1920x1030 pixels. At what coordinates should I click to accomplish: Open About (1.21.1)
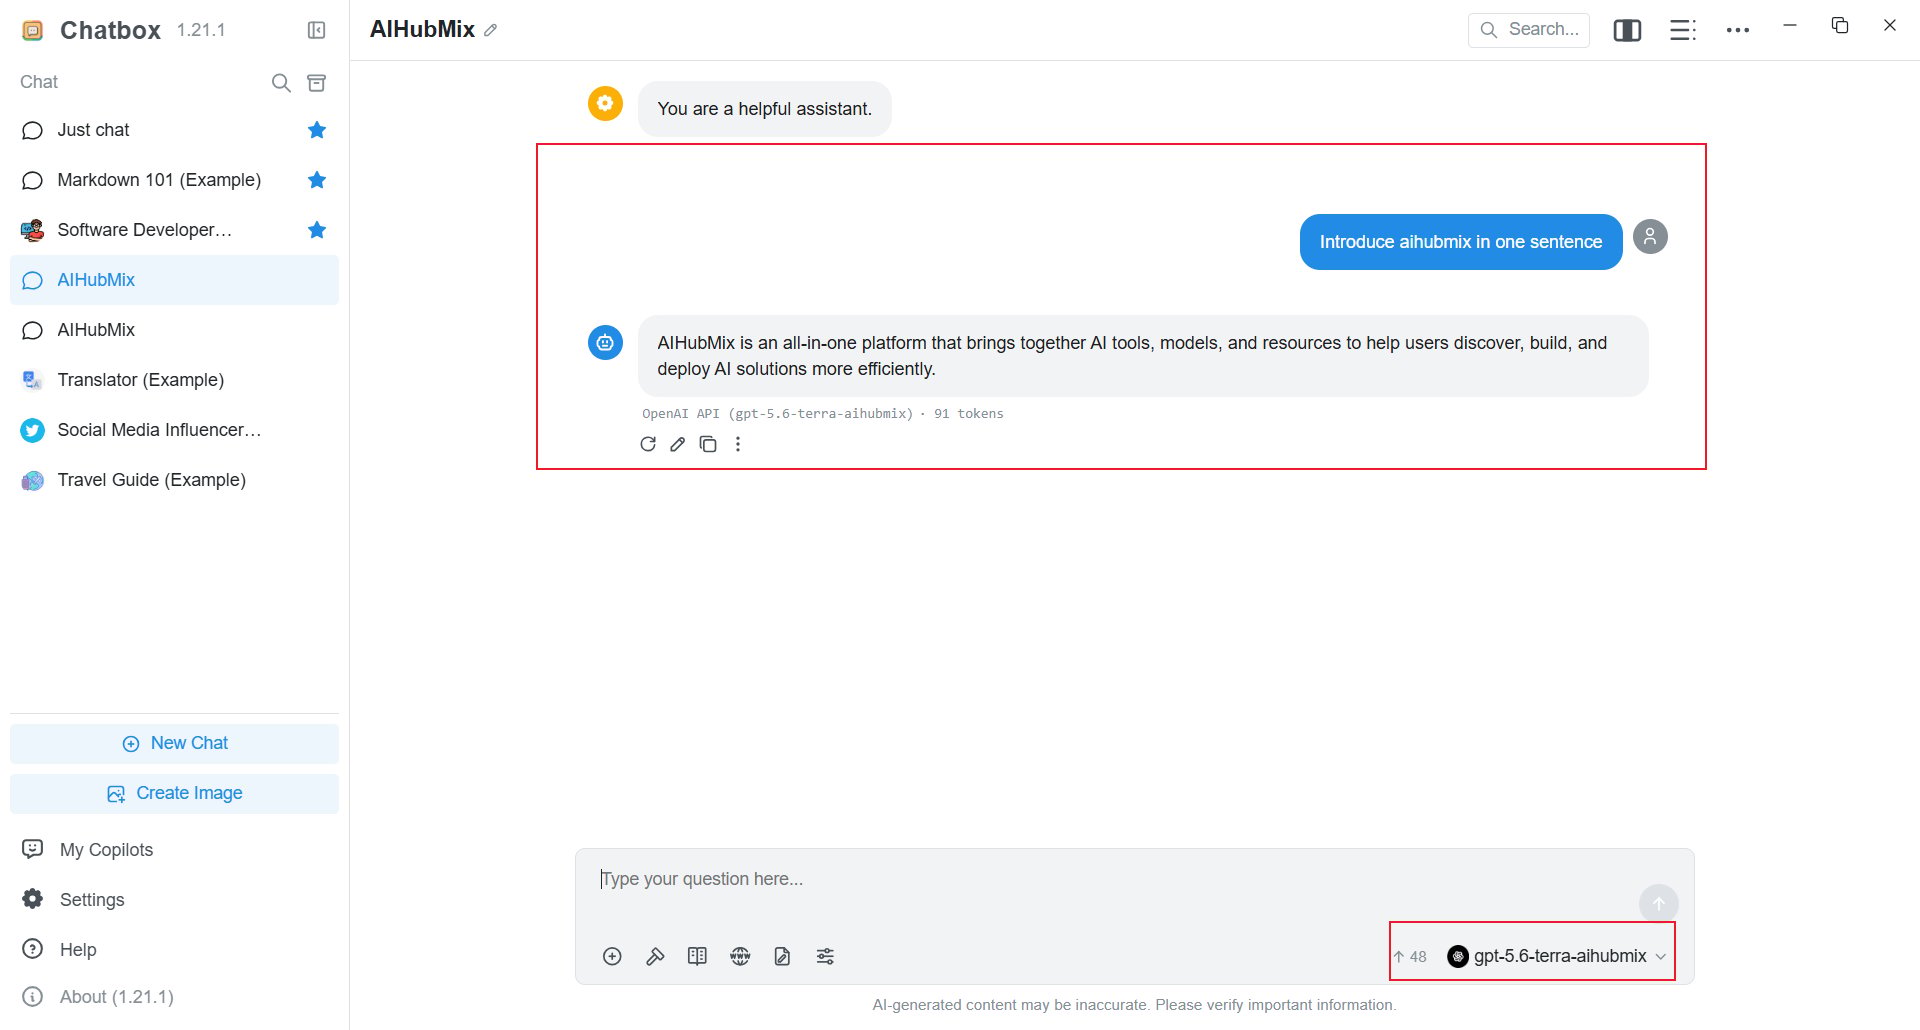coord(174,997)
